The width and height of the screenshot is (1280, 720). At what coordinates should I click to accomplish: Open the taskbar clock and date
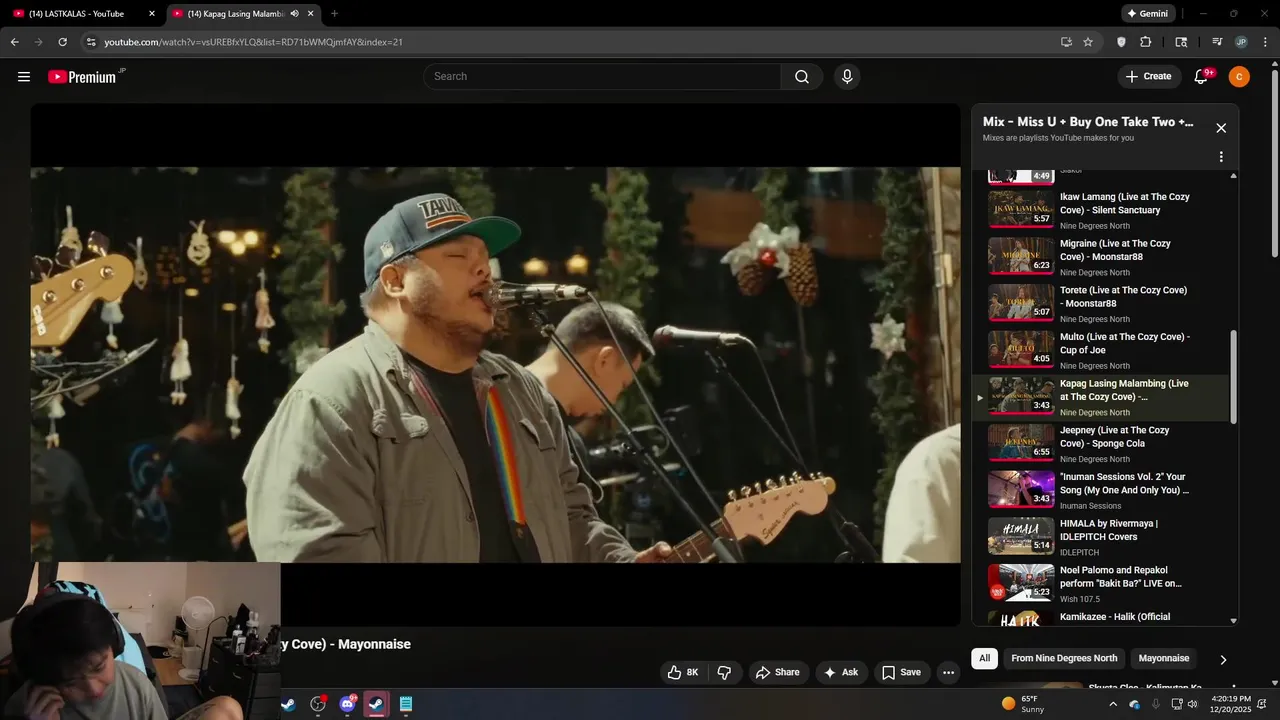pos(1230,704)
